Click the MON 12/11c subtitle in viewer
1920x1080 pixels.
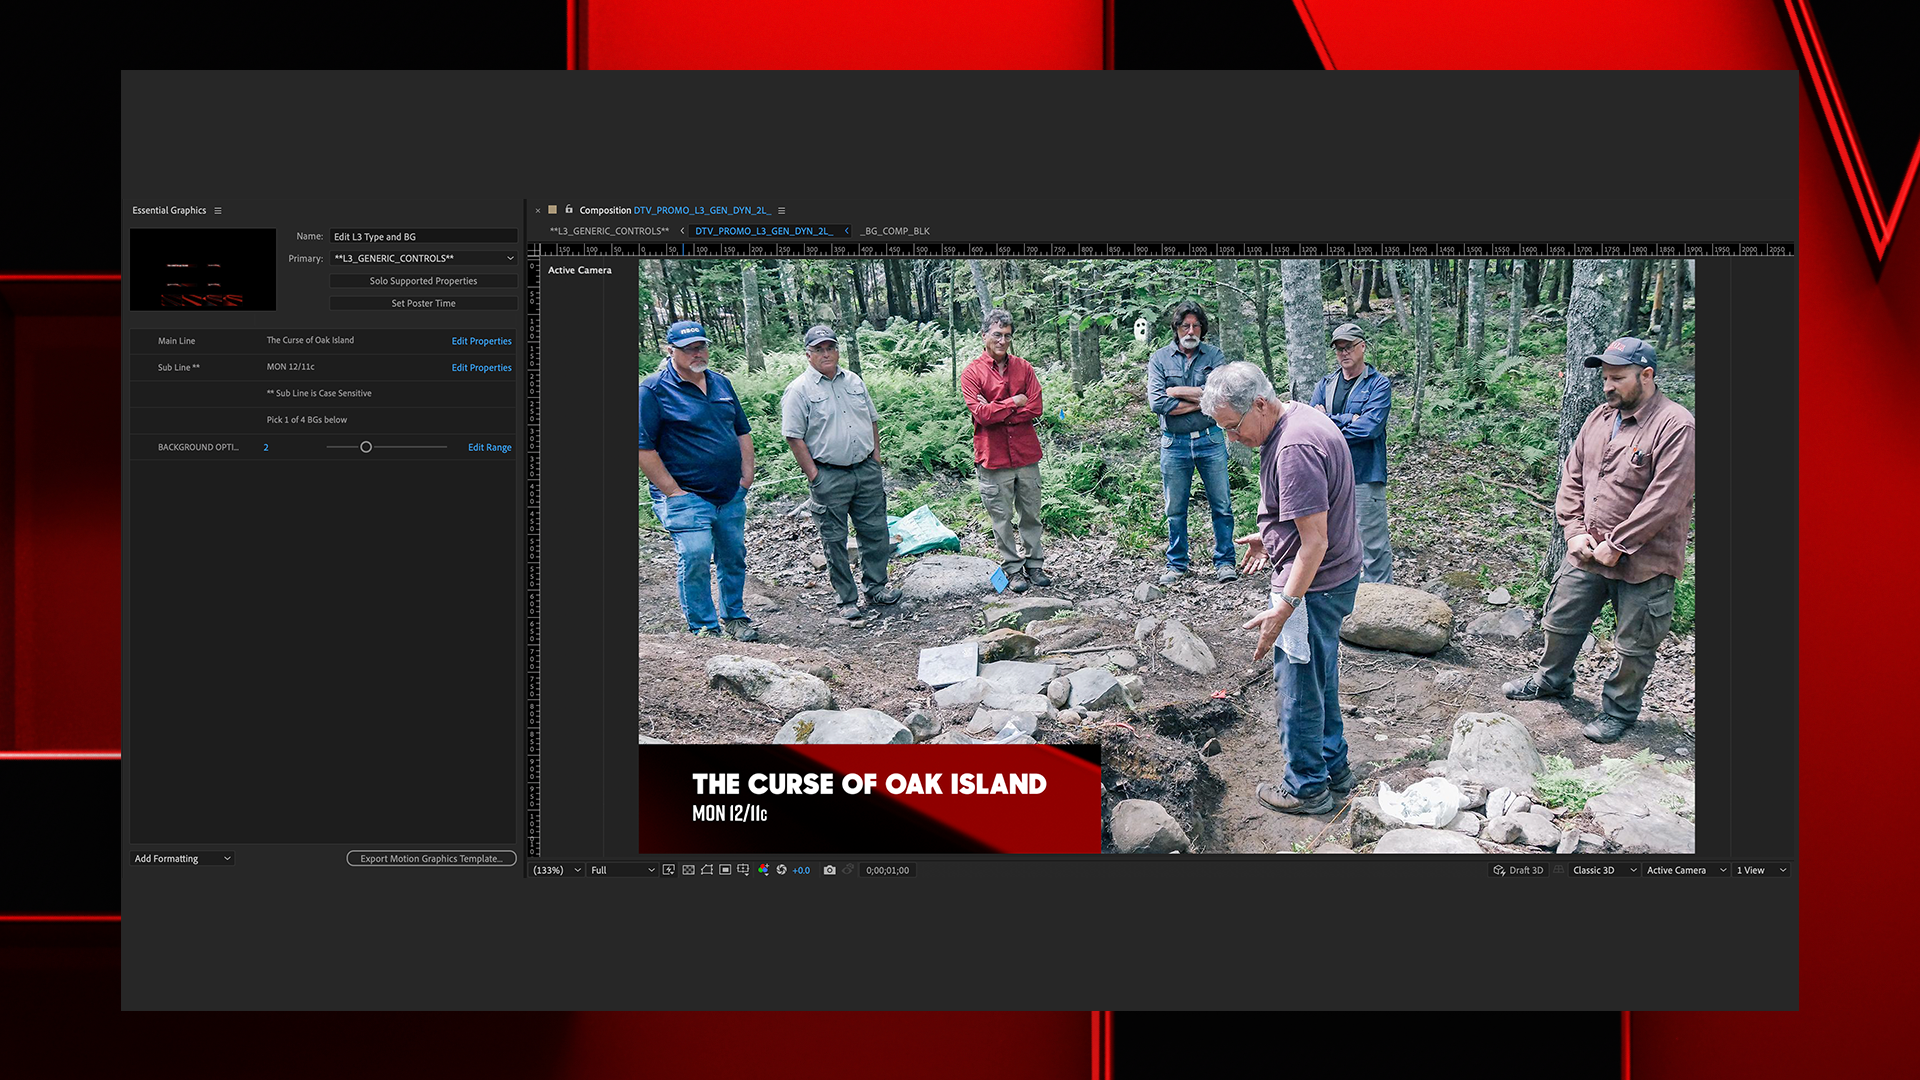pyautogui.click(x=729, y=813)
